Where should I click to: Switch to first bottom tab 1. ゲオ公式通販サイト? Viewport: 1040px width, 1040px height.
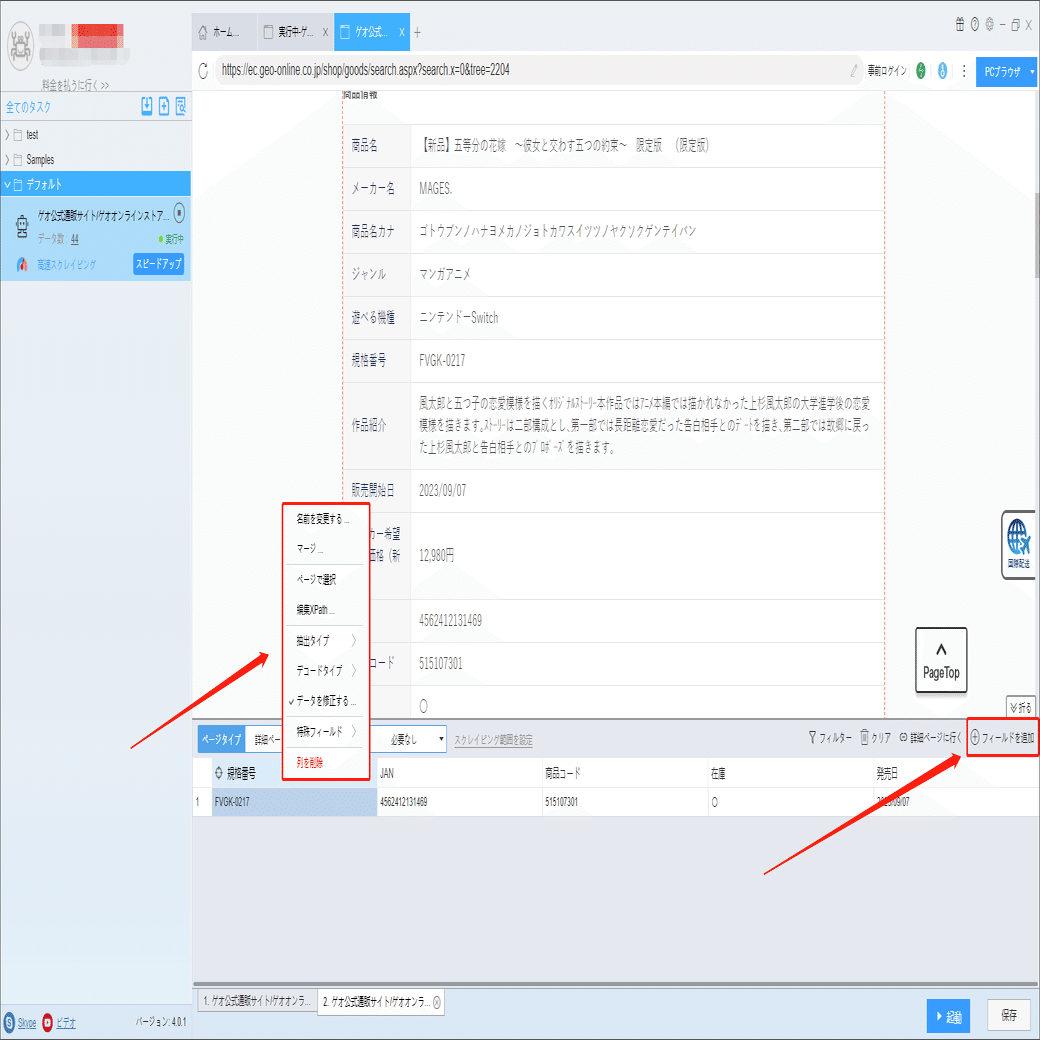tap(257, 1001)
